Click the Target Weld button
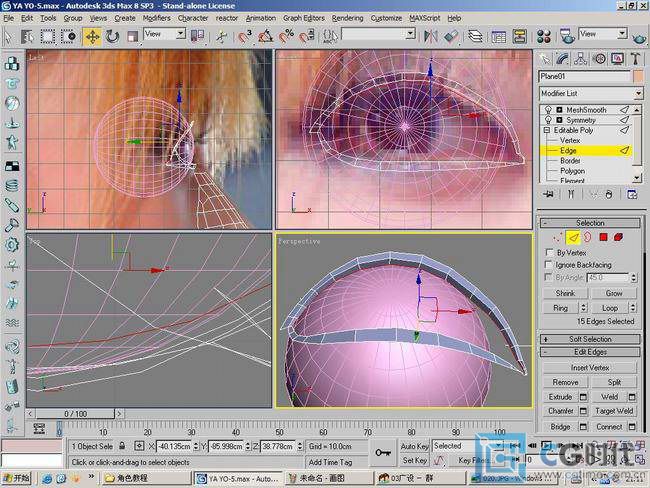 coord(614,411)
